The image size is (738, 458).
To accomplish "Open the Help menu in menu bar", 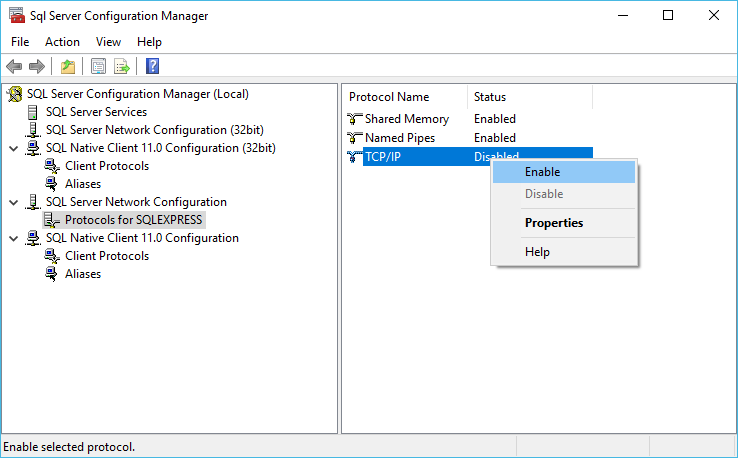I will point(149,42).
